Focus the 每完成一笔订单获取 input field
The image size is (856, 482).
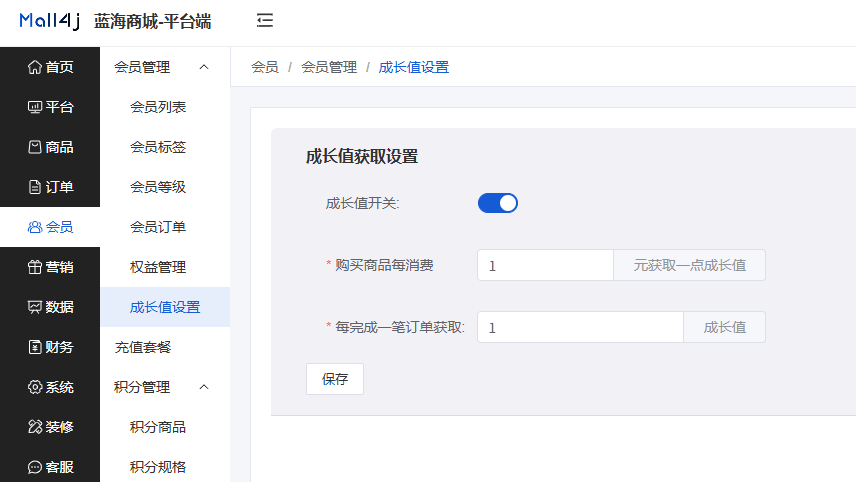tap(580, 327)
